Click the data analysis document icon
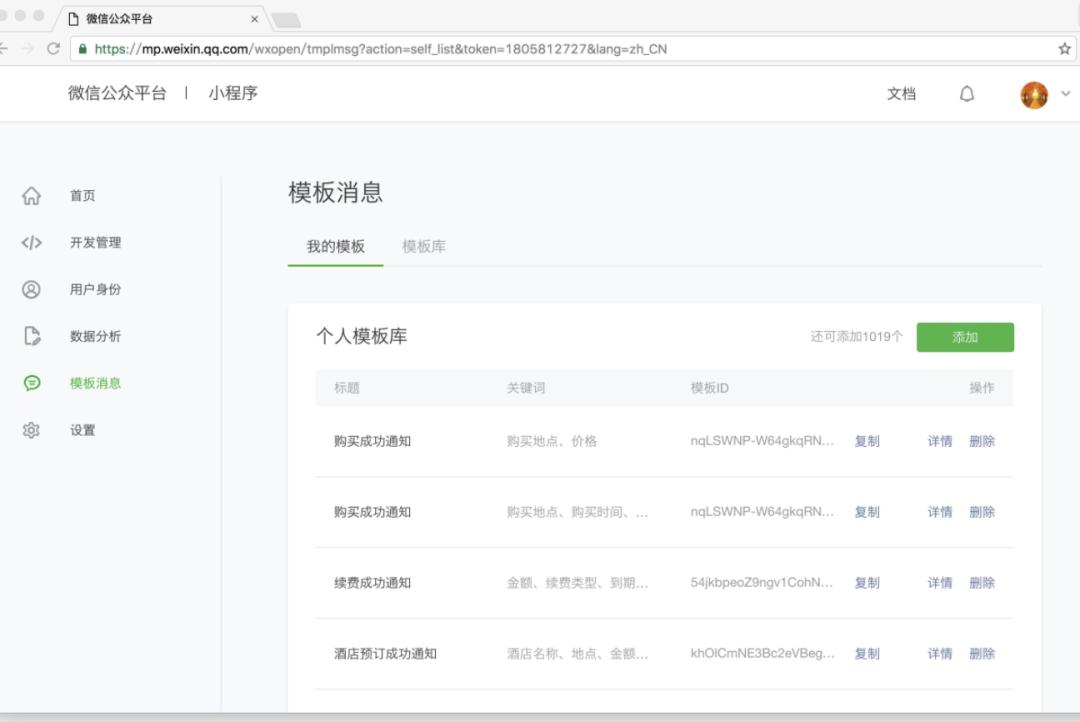This screenshot has height=722, width=1080. [x=32, y=336]
